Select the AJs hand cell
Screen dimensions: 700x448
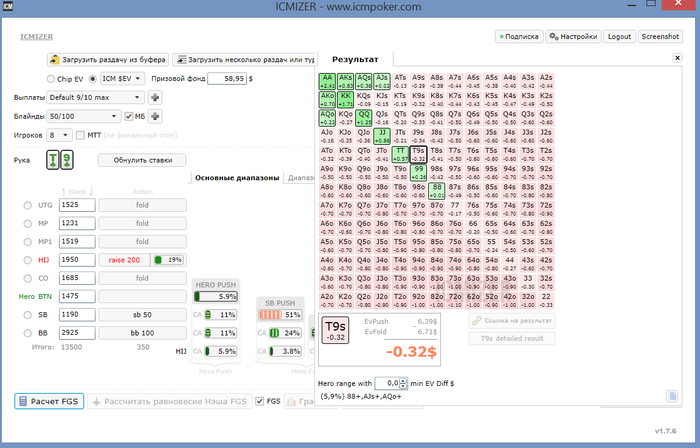tap(382, 81)
